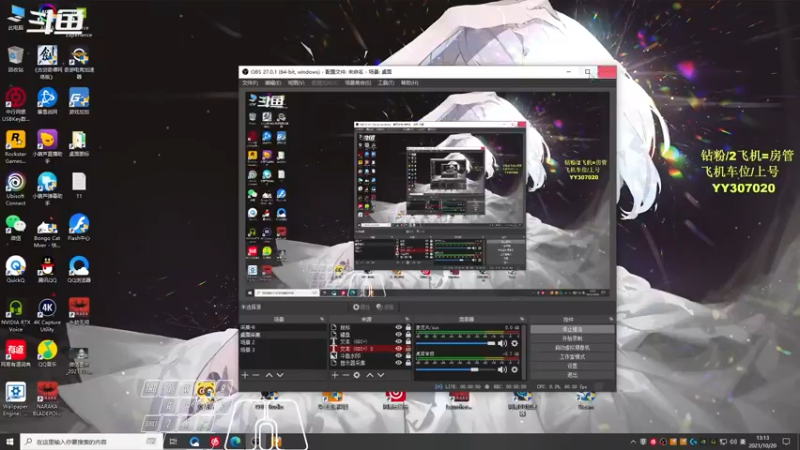Remove selected scene with the minus button
The image size is (800, 450).
click(x=256, y=375)
